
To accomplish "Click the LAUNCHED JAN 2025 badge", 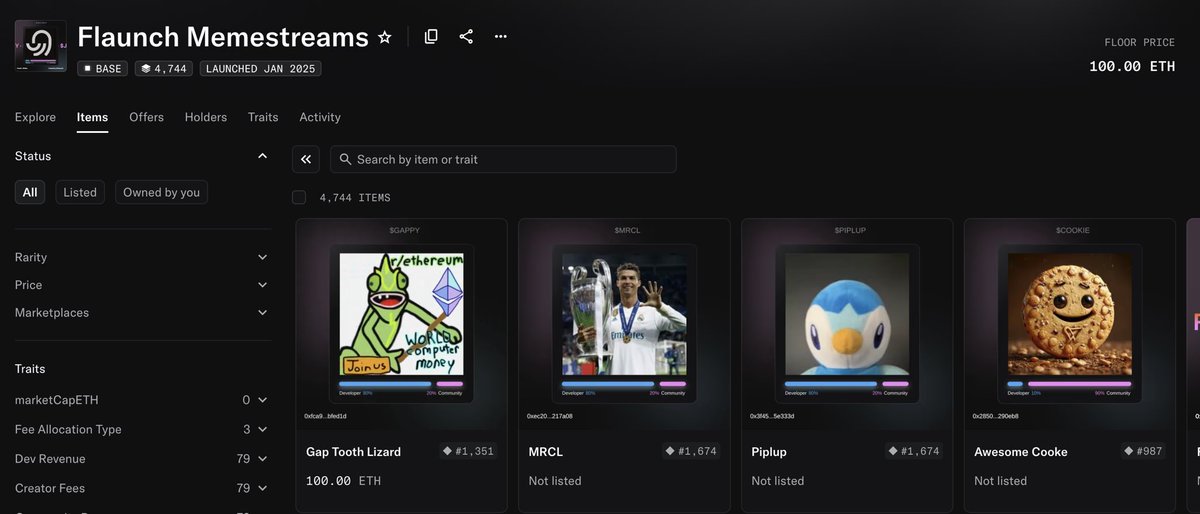I will [261, 69].
